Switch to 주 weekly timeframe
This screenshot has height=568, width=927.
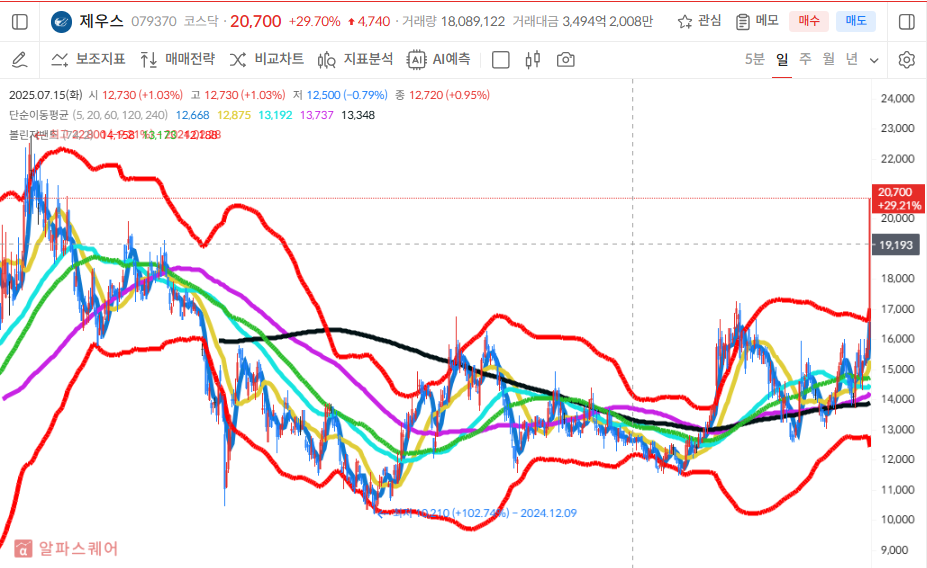[x=805, y=60]
